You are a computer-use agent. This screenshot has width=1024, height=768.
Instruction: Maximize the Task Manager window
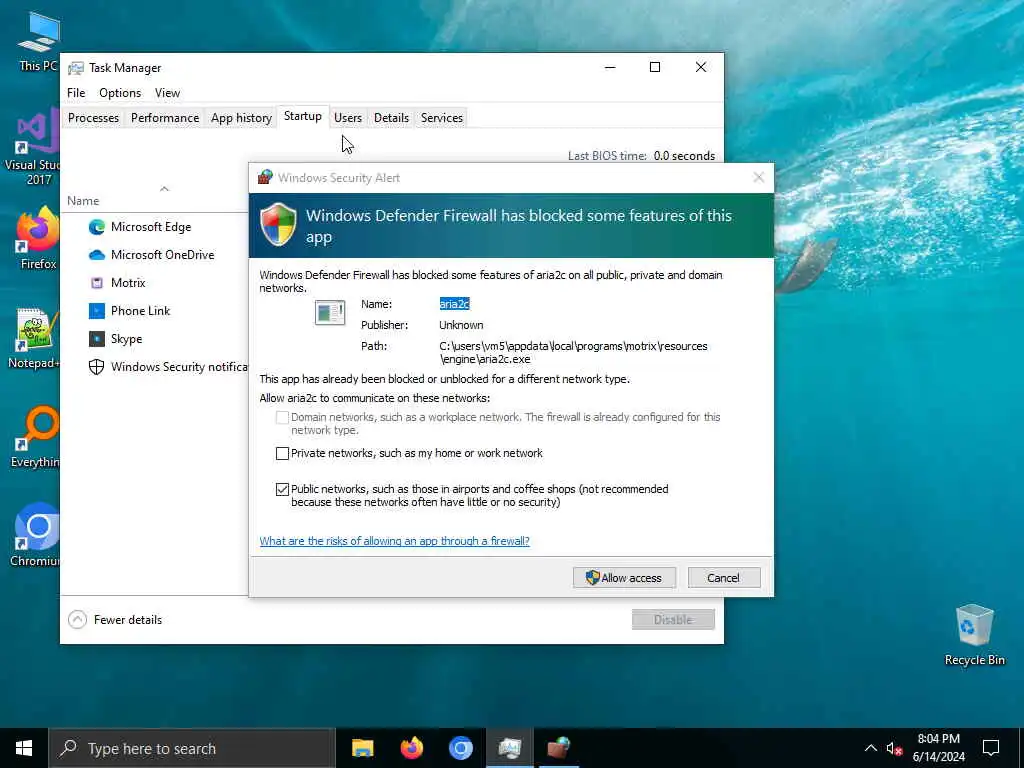click(x=655, y=67)
